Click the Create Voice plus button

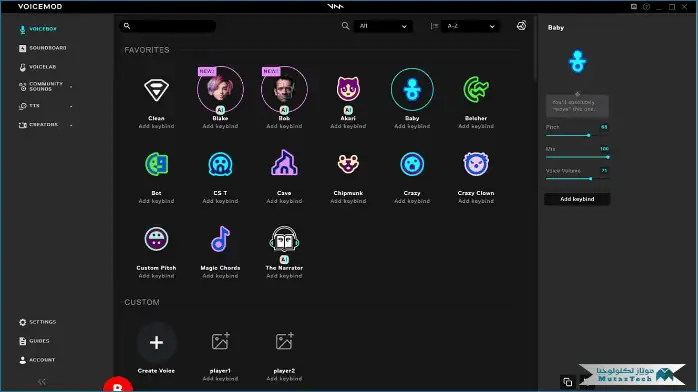(x=156, y=343)
